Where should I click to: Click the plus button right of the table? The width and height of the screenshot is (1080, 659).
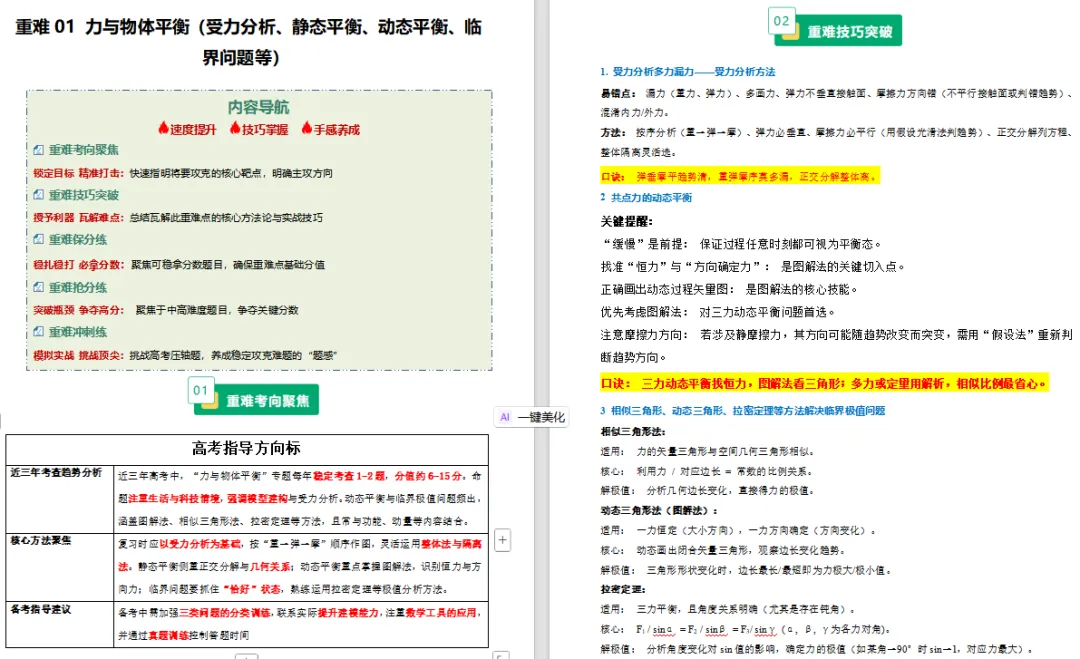[503, 540]
